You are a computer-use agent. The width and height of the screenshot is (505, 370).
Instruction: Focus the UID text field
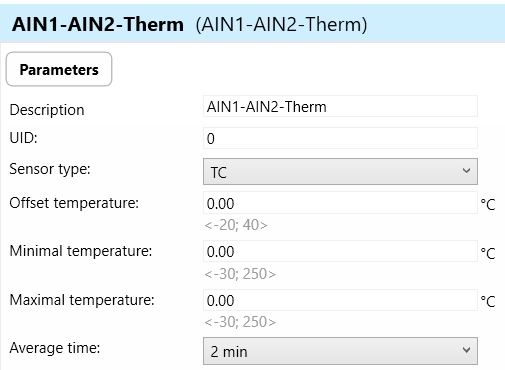[340, 138]
